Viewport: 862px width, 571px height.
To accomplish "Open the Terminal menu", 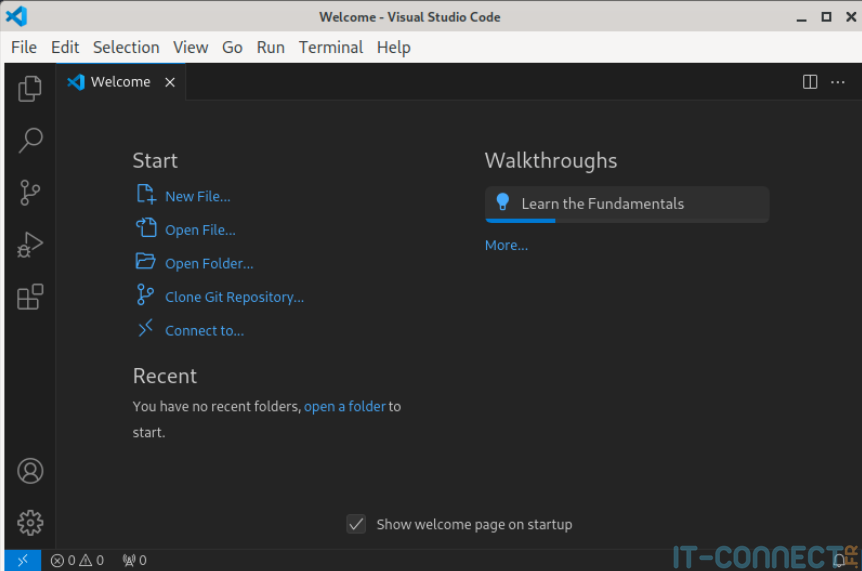I will (331, 47).
